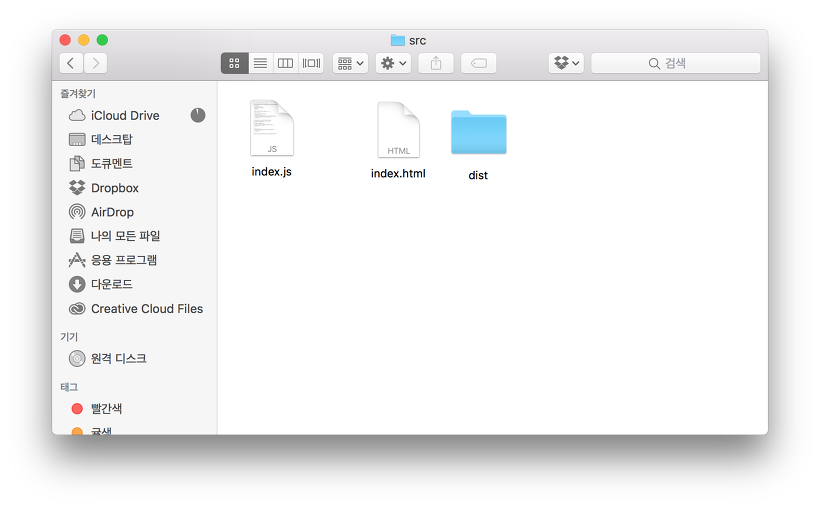
Task: Switch to Cover Flow view
Action: click(311, 63)
